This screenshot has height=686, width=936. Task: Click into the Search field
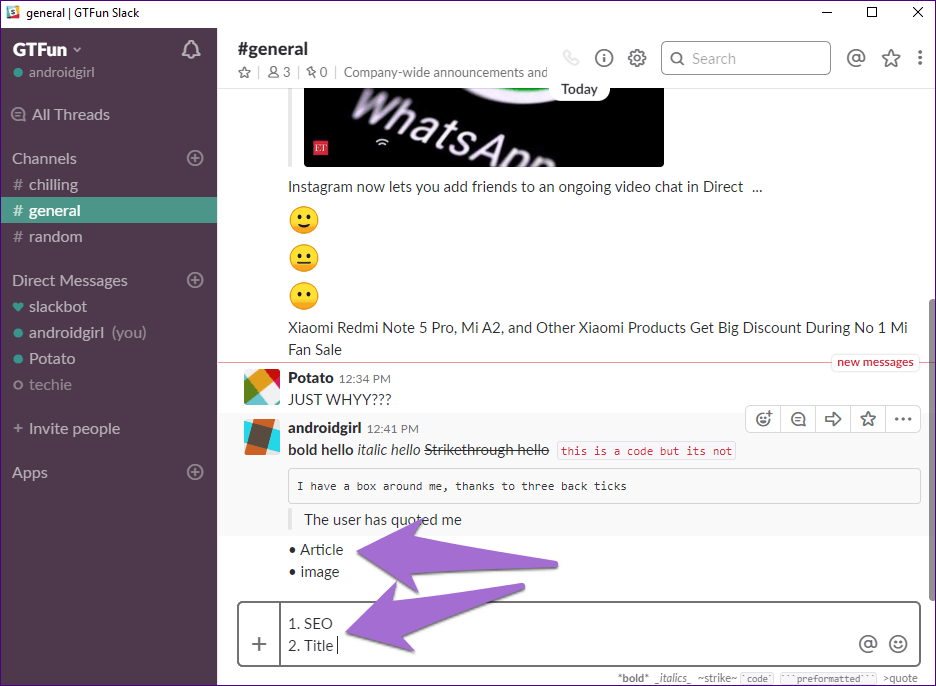(x=746, y=58)
